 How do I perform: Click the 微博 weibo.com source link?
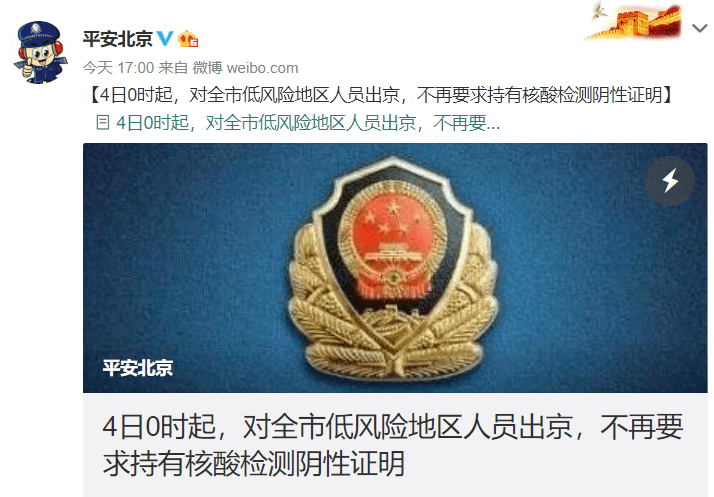(245, 68)
